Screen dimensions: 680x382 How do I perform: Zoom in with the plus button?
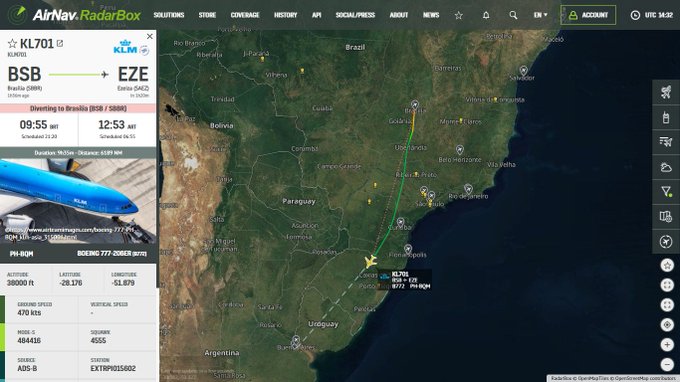667,345
